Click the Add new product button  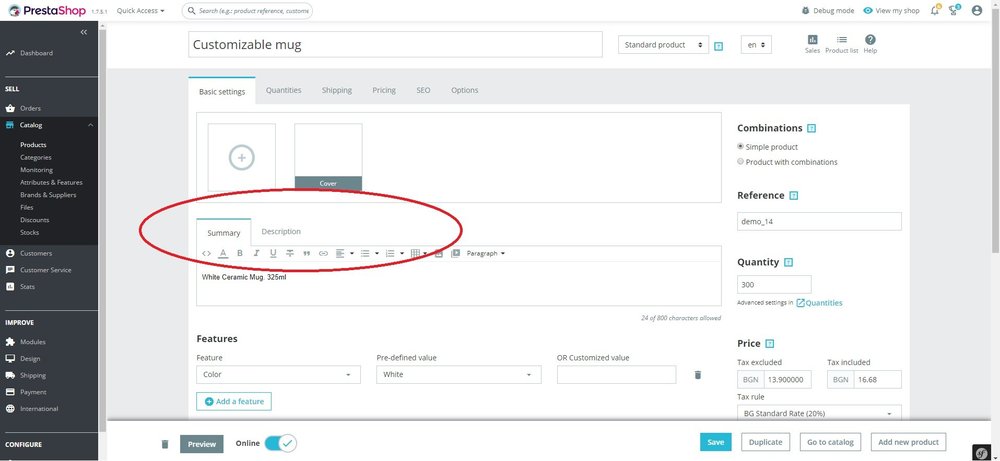(x=908, y=442)
